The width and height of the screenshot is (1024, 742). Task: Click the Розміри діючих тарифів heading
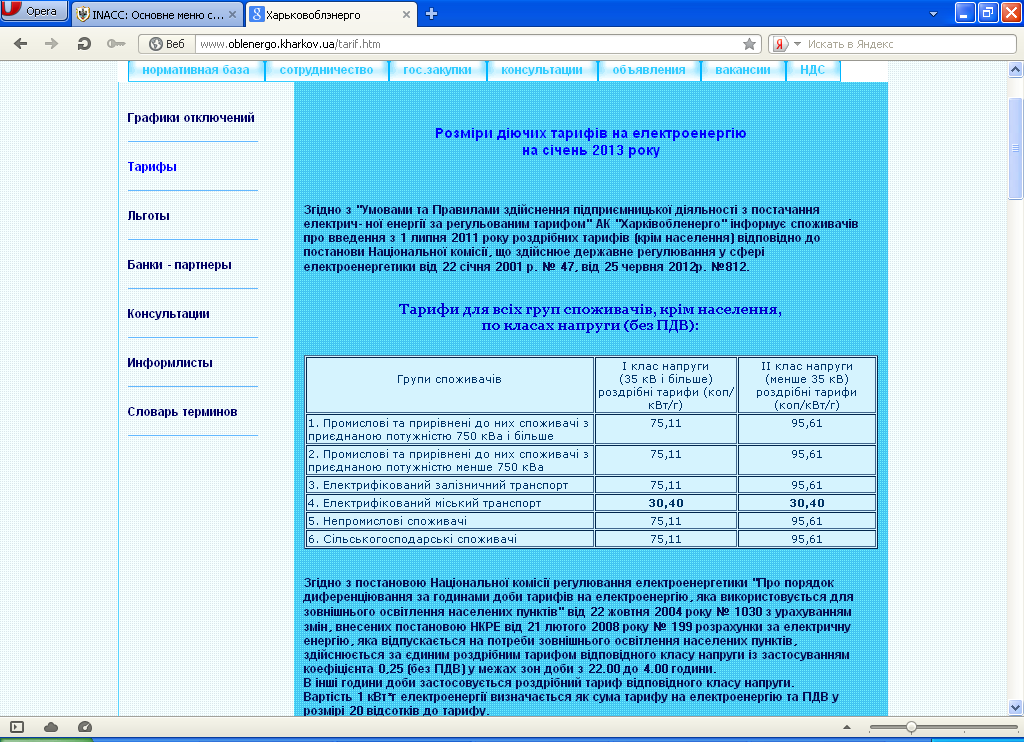[x=590, y=142]
